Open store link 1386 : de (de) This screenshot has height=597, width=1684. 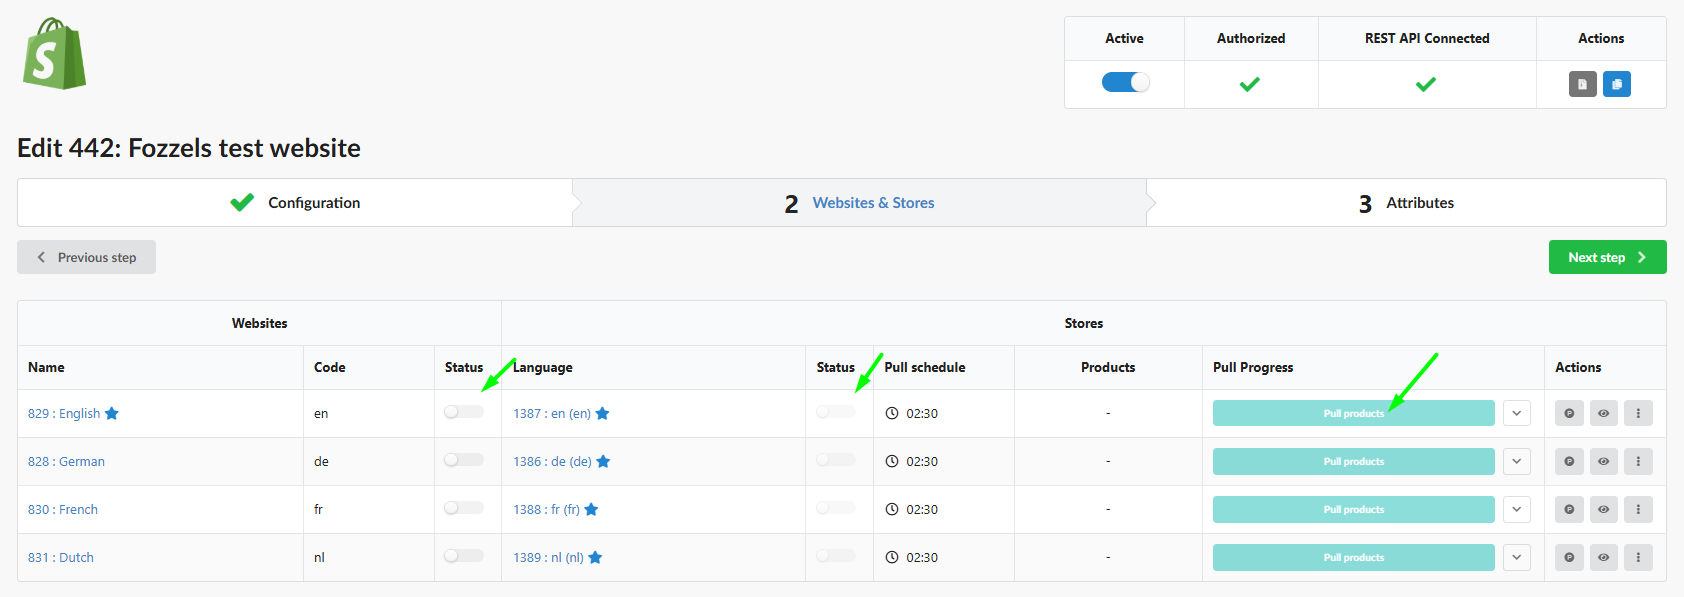[x=552, y=461]
